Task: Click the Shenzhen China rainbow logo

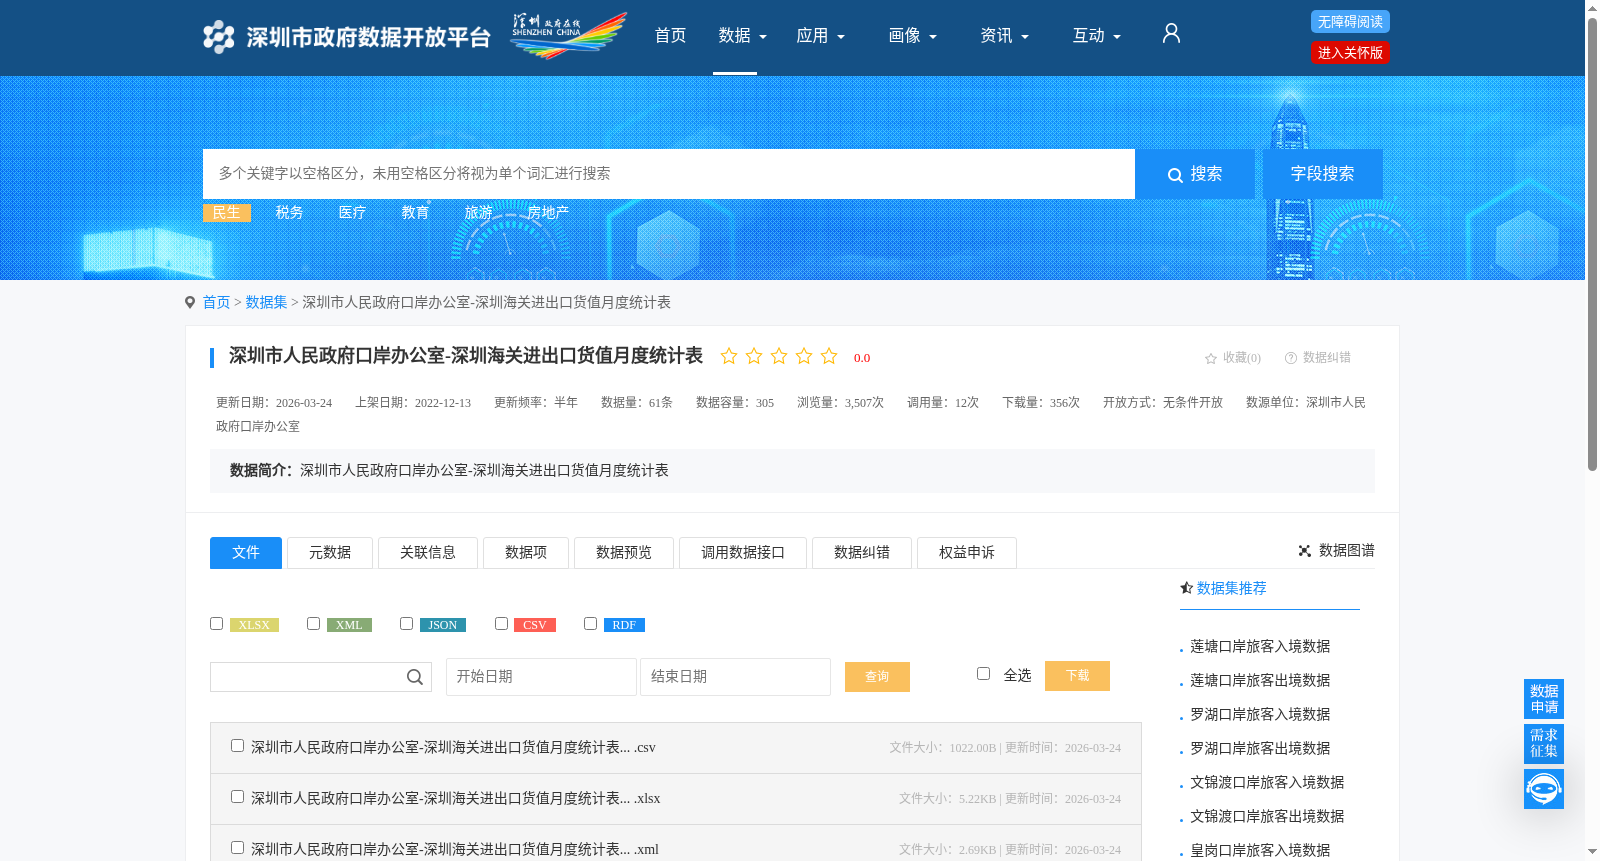Action: (568, 36)
